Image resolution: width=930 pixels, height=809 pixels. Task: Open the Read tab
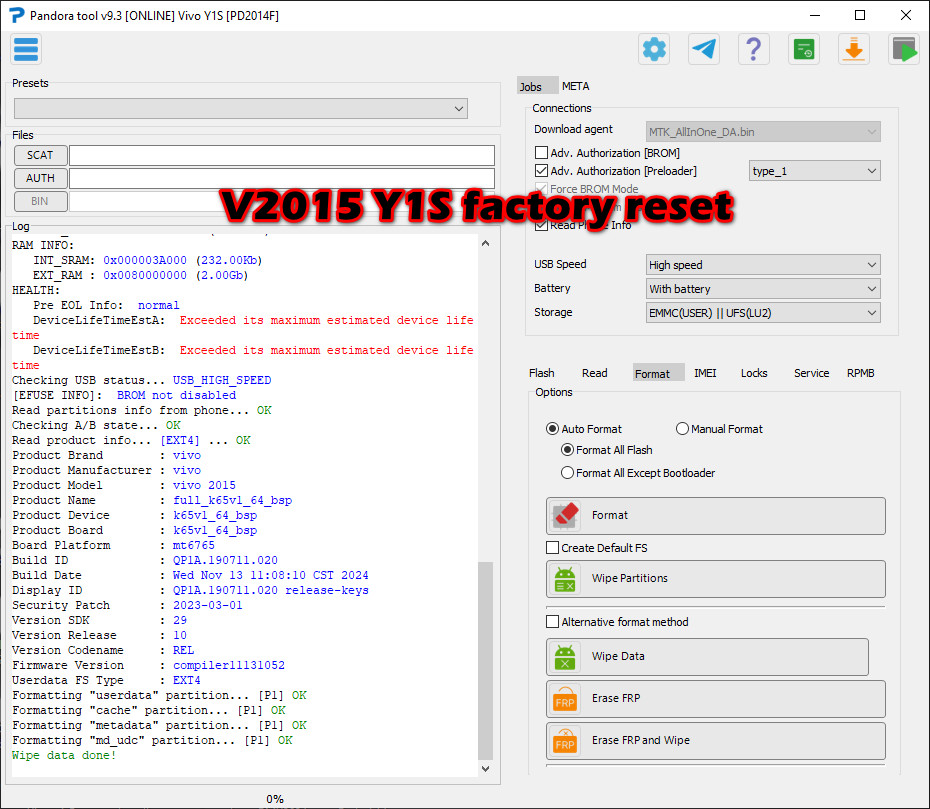click(x=594, y=373)
